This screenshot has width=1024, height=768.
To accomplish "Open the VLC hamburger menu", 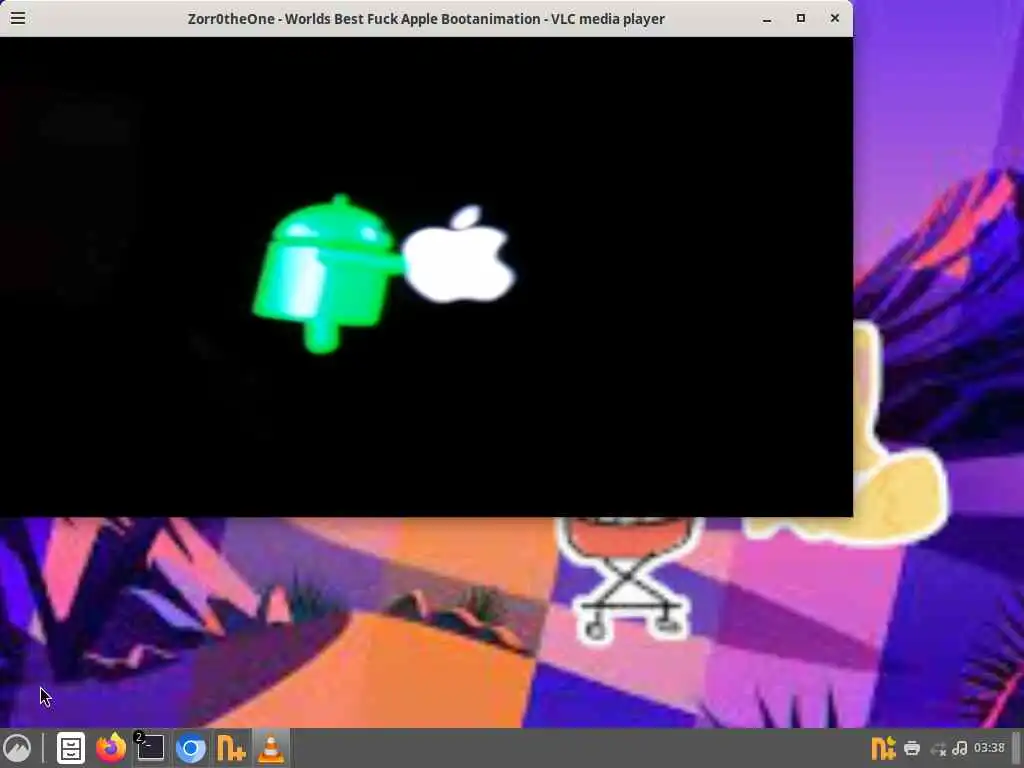I will pos(18,18).
